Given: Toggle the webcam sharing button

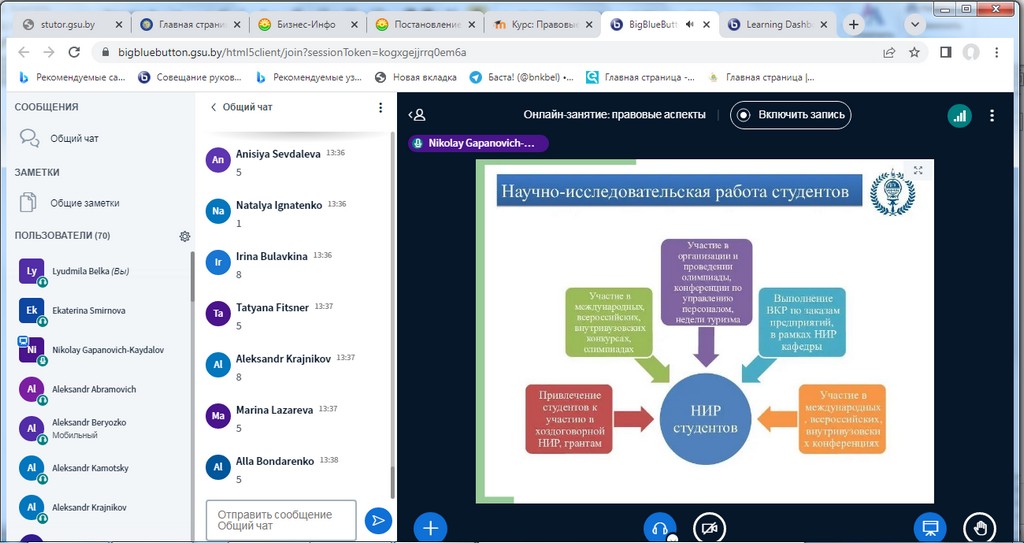Looking at the screenshot, I should pyautogui.click(x=710, y=527).
